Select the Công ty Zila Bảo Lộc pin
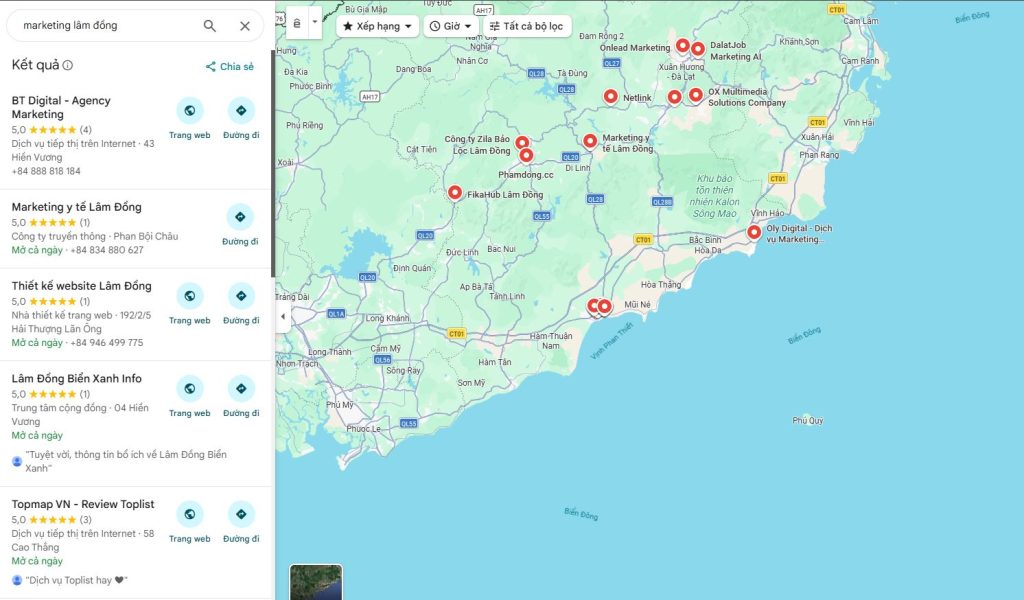 [x=522, y=142]
